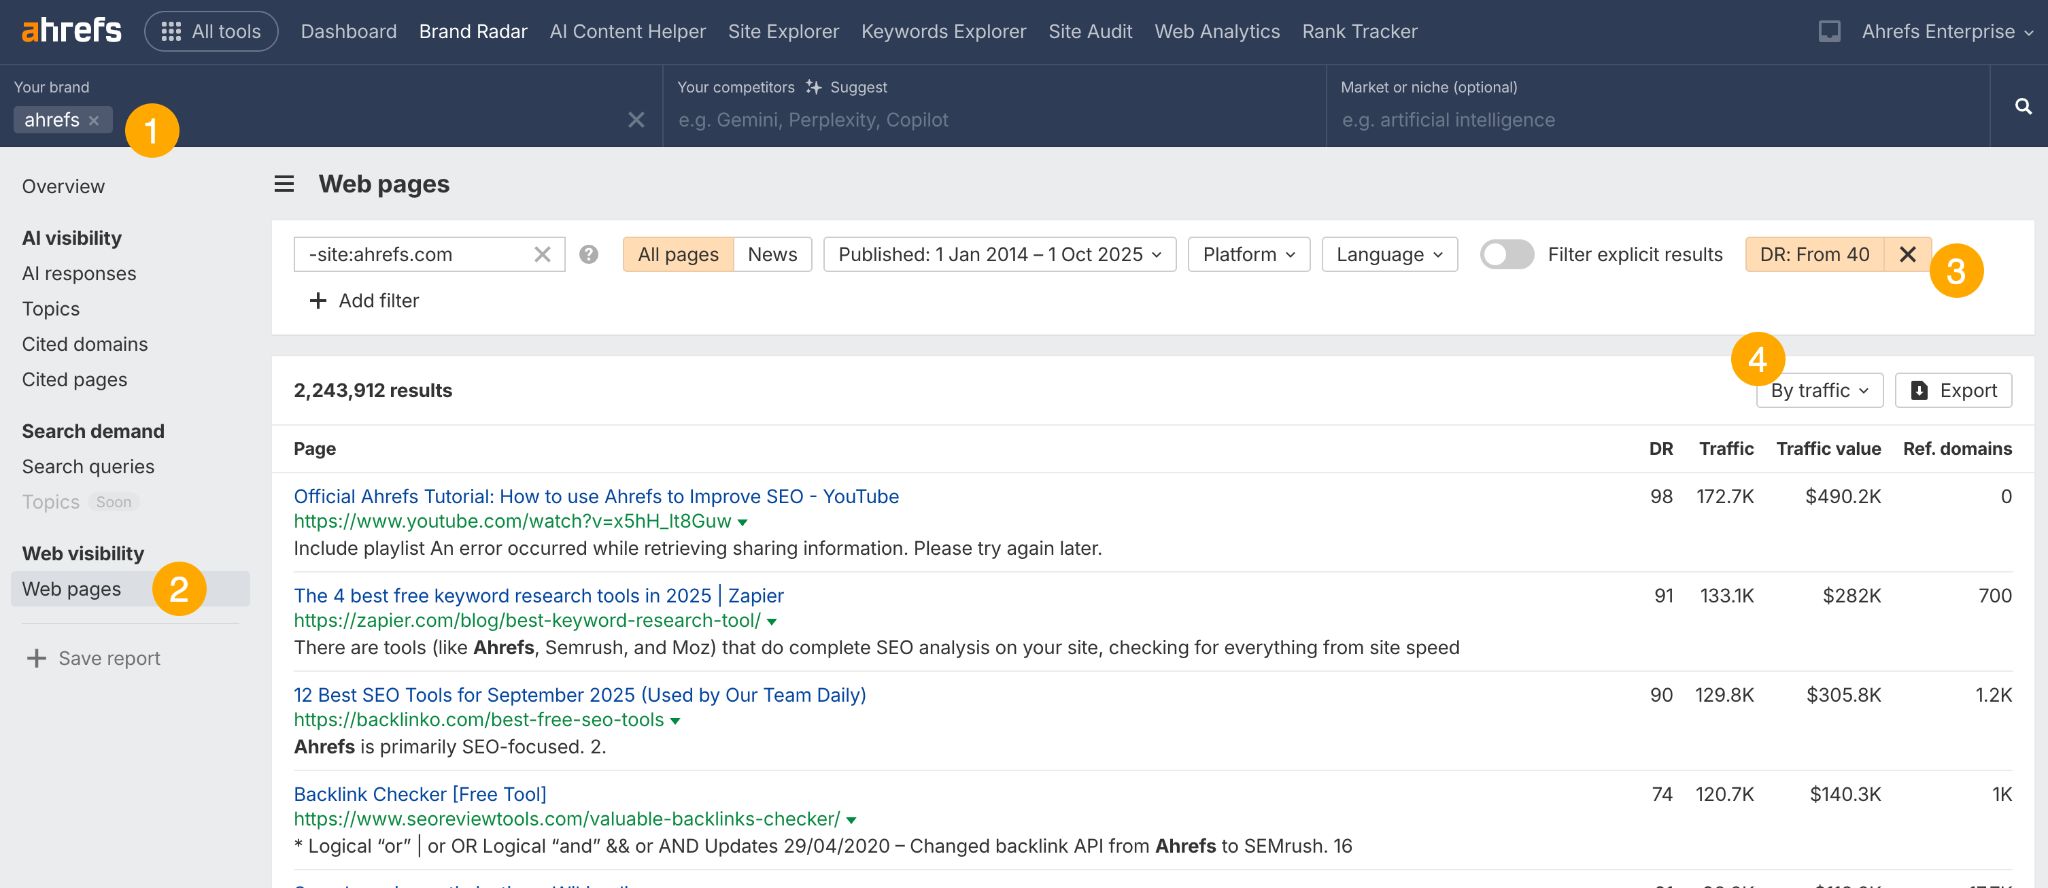Select the All pages option
Viewport: 2048px width, 888px height.
click(678, 255)
